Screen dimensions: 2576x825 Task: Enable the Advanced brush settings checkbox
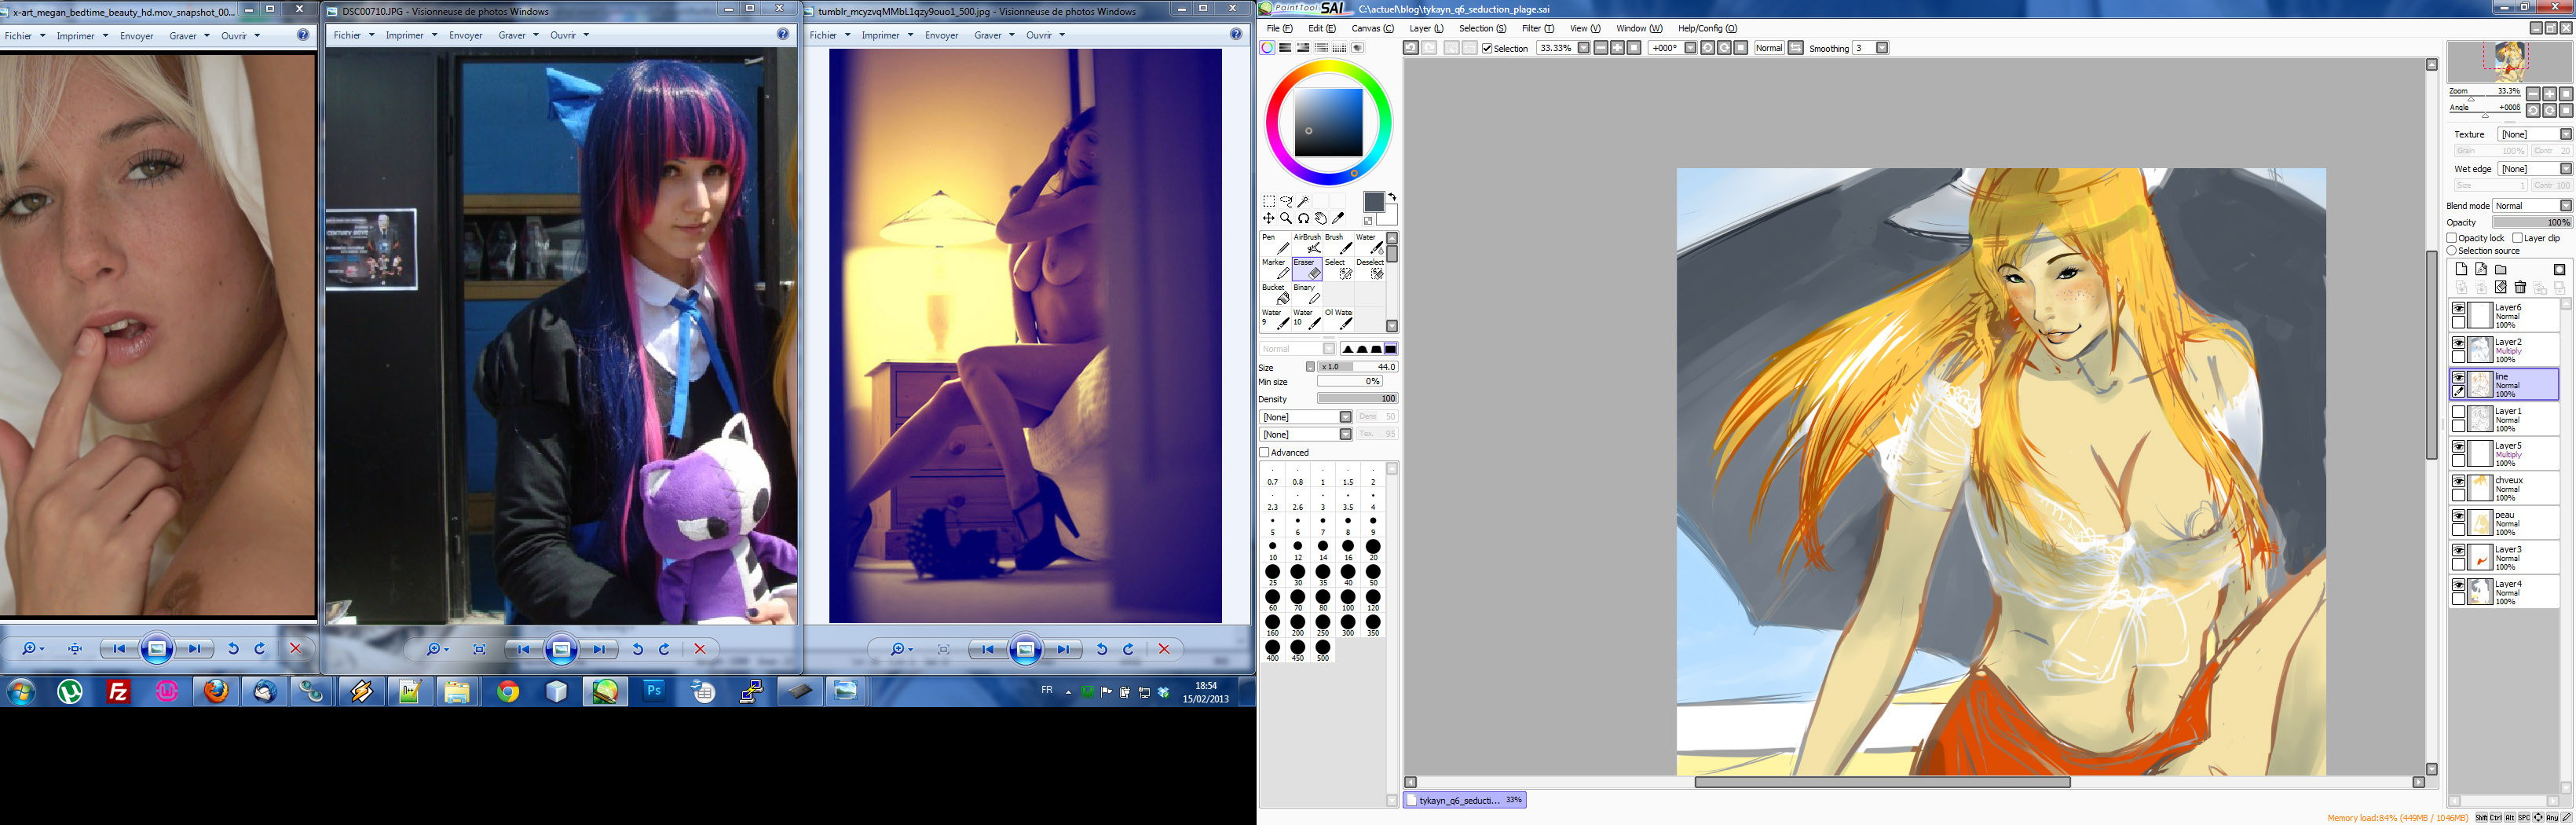[x=1264, y=452]
